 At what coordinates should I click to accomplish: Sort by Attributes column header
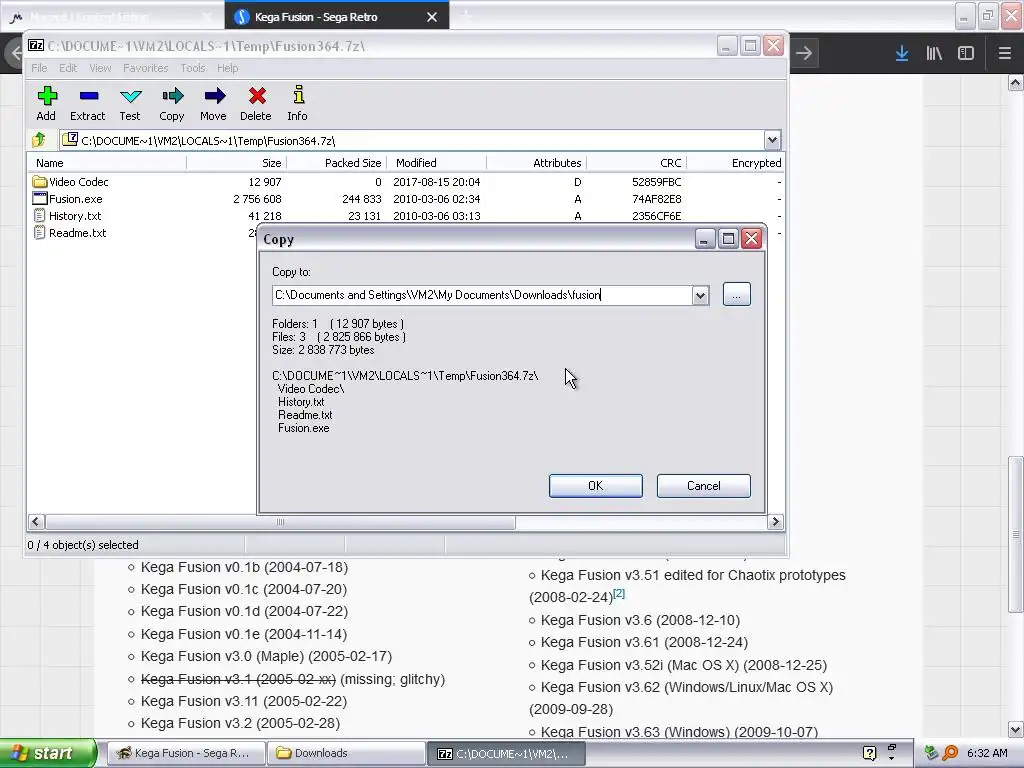537,163
